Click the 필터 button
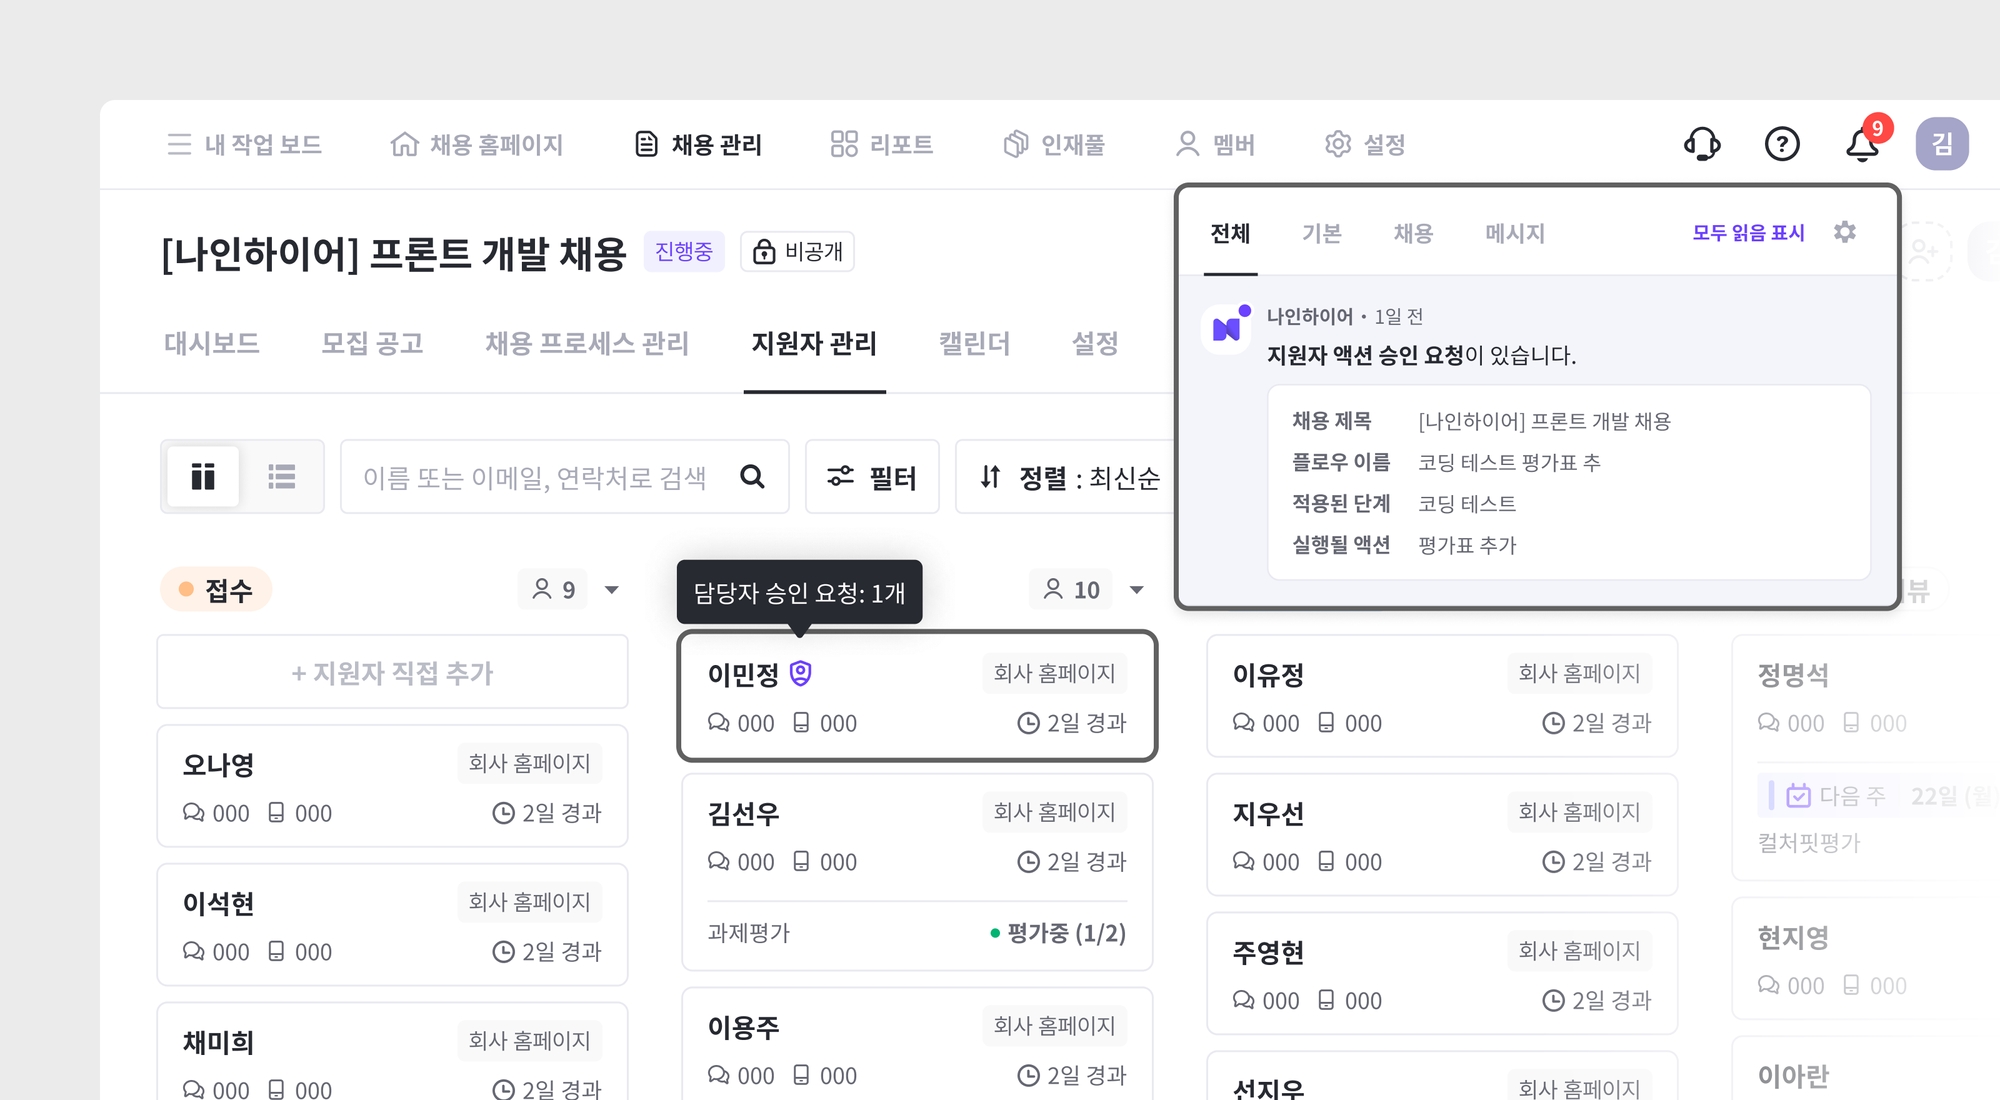 coord(872,477)
